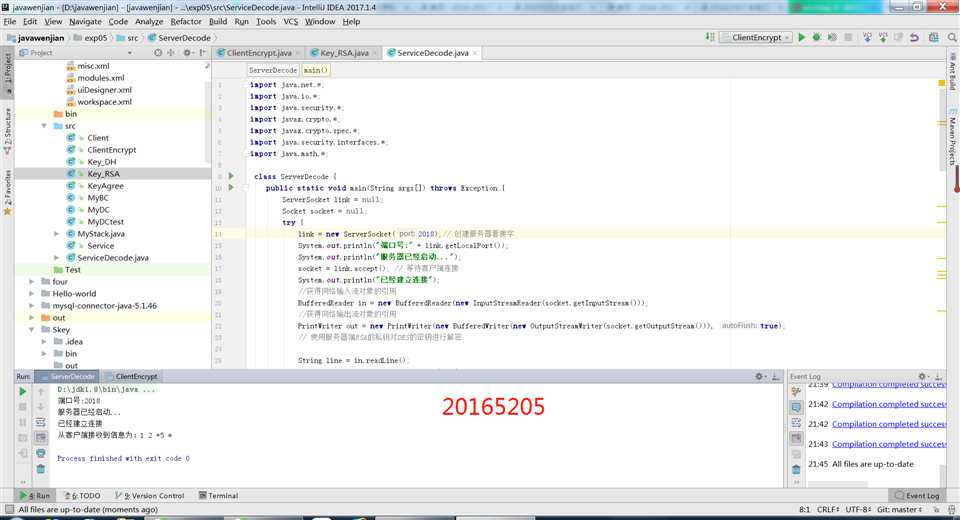960x520 pixels.
Task: Run with coverage from the main toolbar
Action: point(832,37)
